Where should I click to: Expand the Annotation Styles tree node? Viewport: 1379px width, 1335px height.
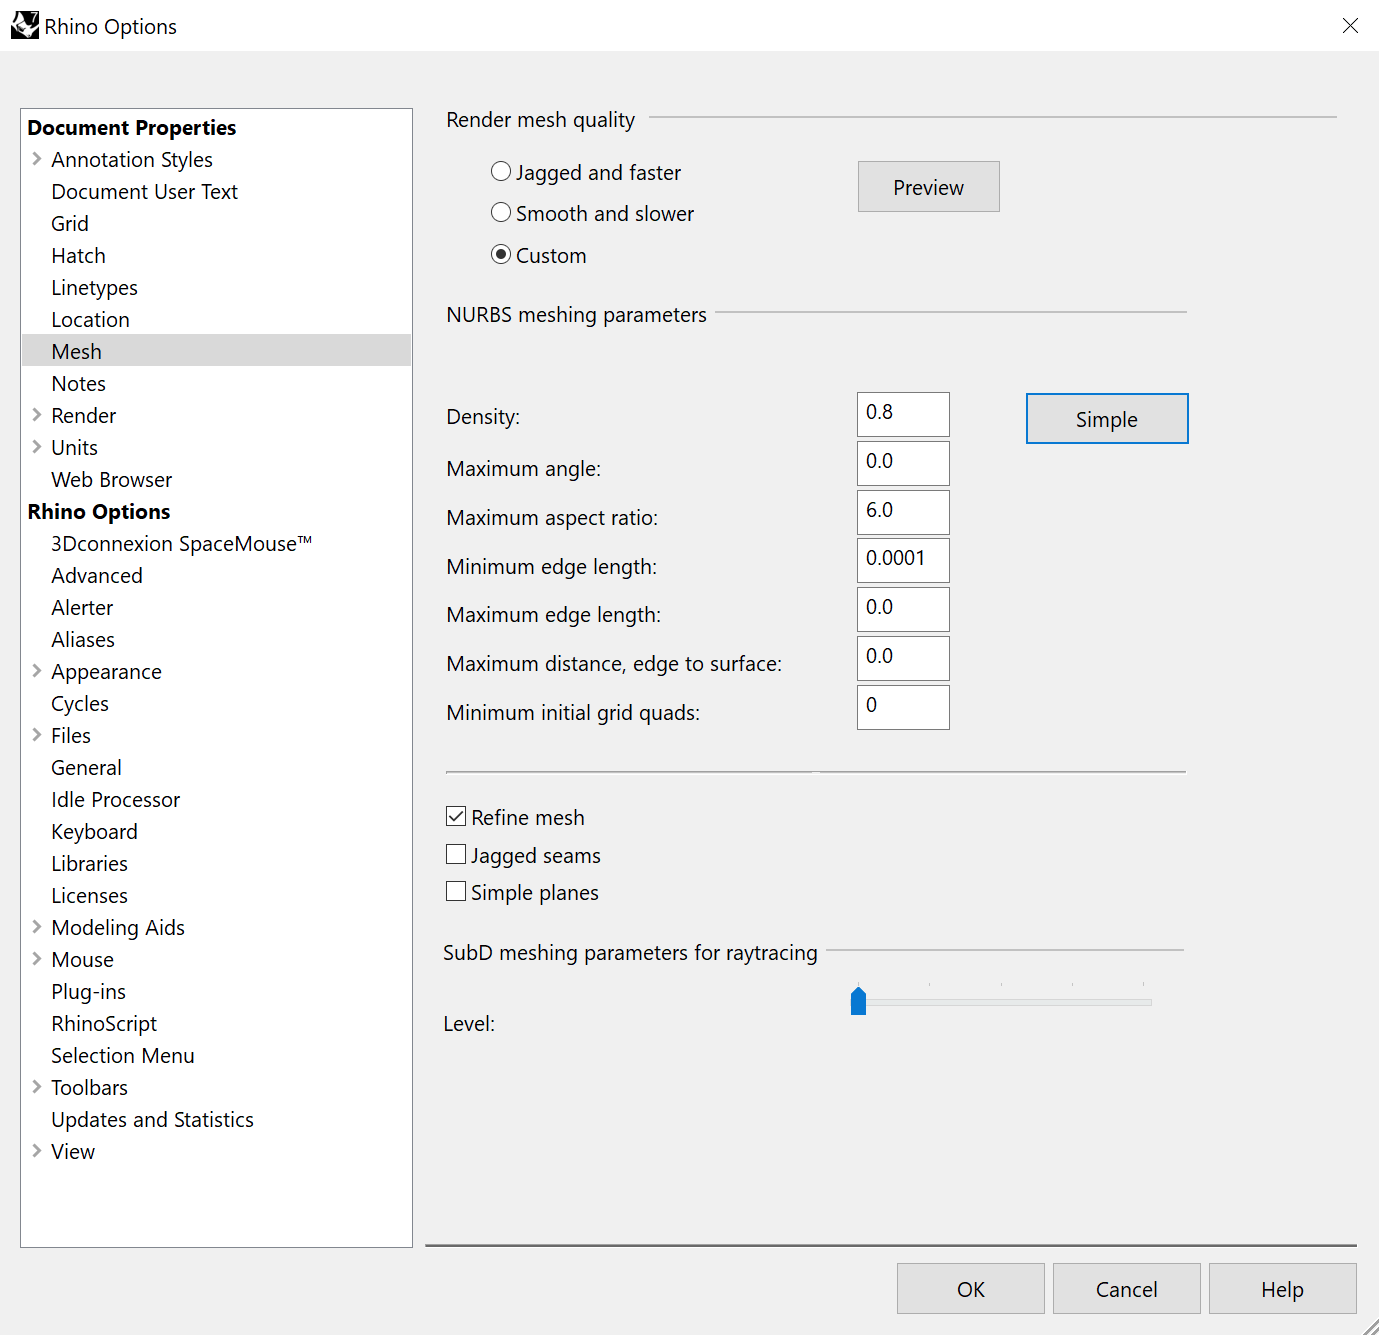37,159
